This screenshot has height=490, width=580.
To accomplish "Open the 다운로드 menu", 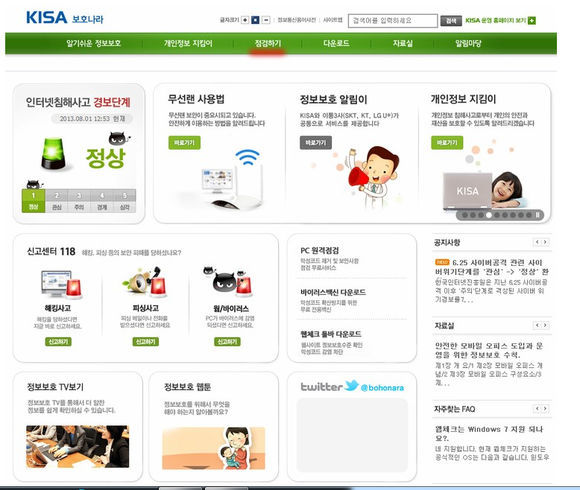I will click(x=336, y=43).
